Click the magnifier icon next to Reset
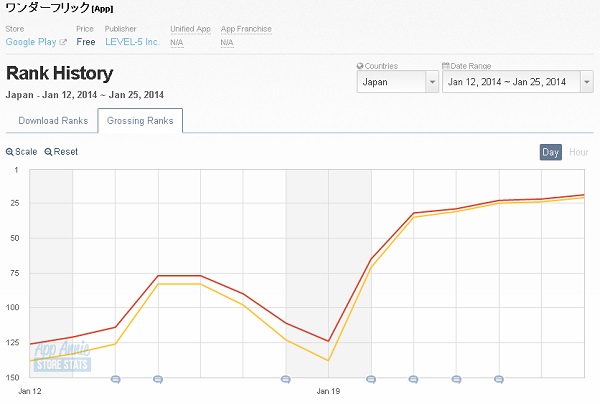 (x=48, y=152)
